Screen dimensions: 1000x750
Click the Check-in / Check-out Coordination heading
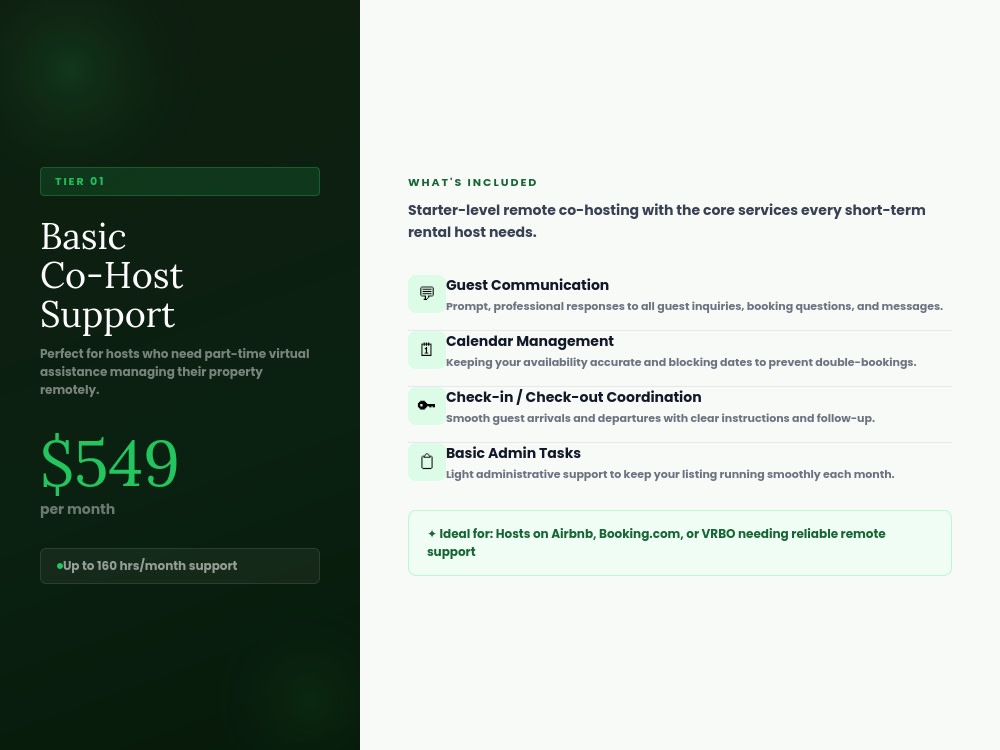[573, 397]
